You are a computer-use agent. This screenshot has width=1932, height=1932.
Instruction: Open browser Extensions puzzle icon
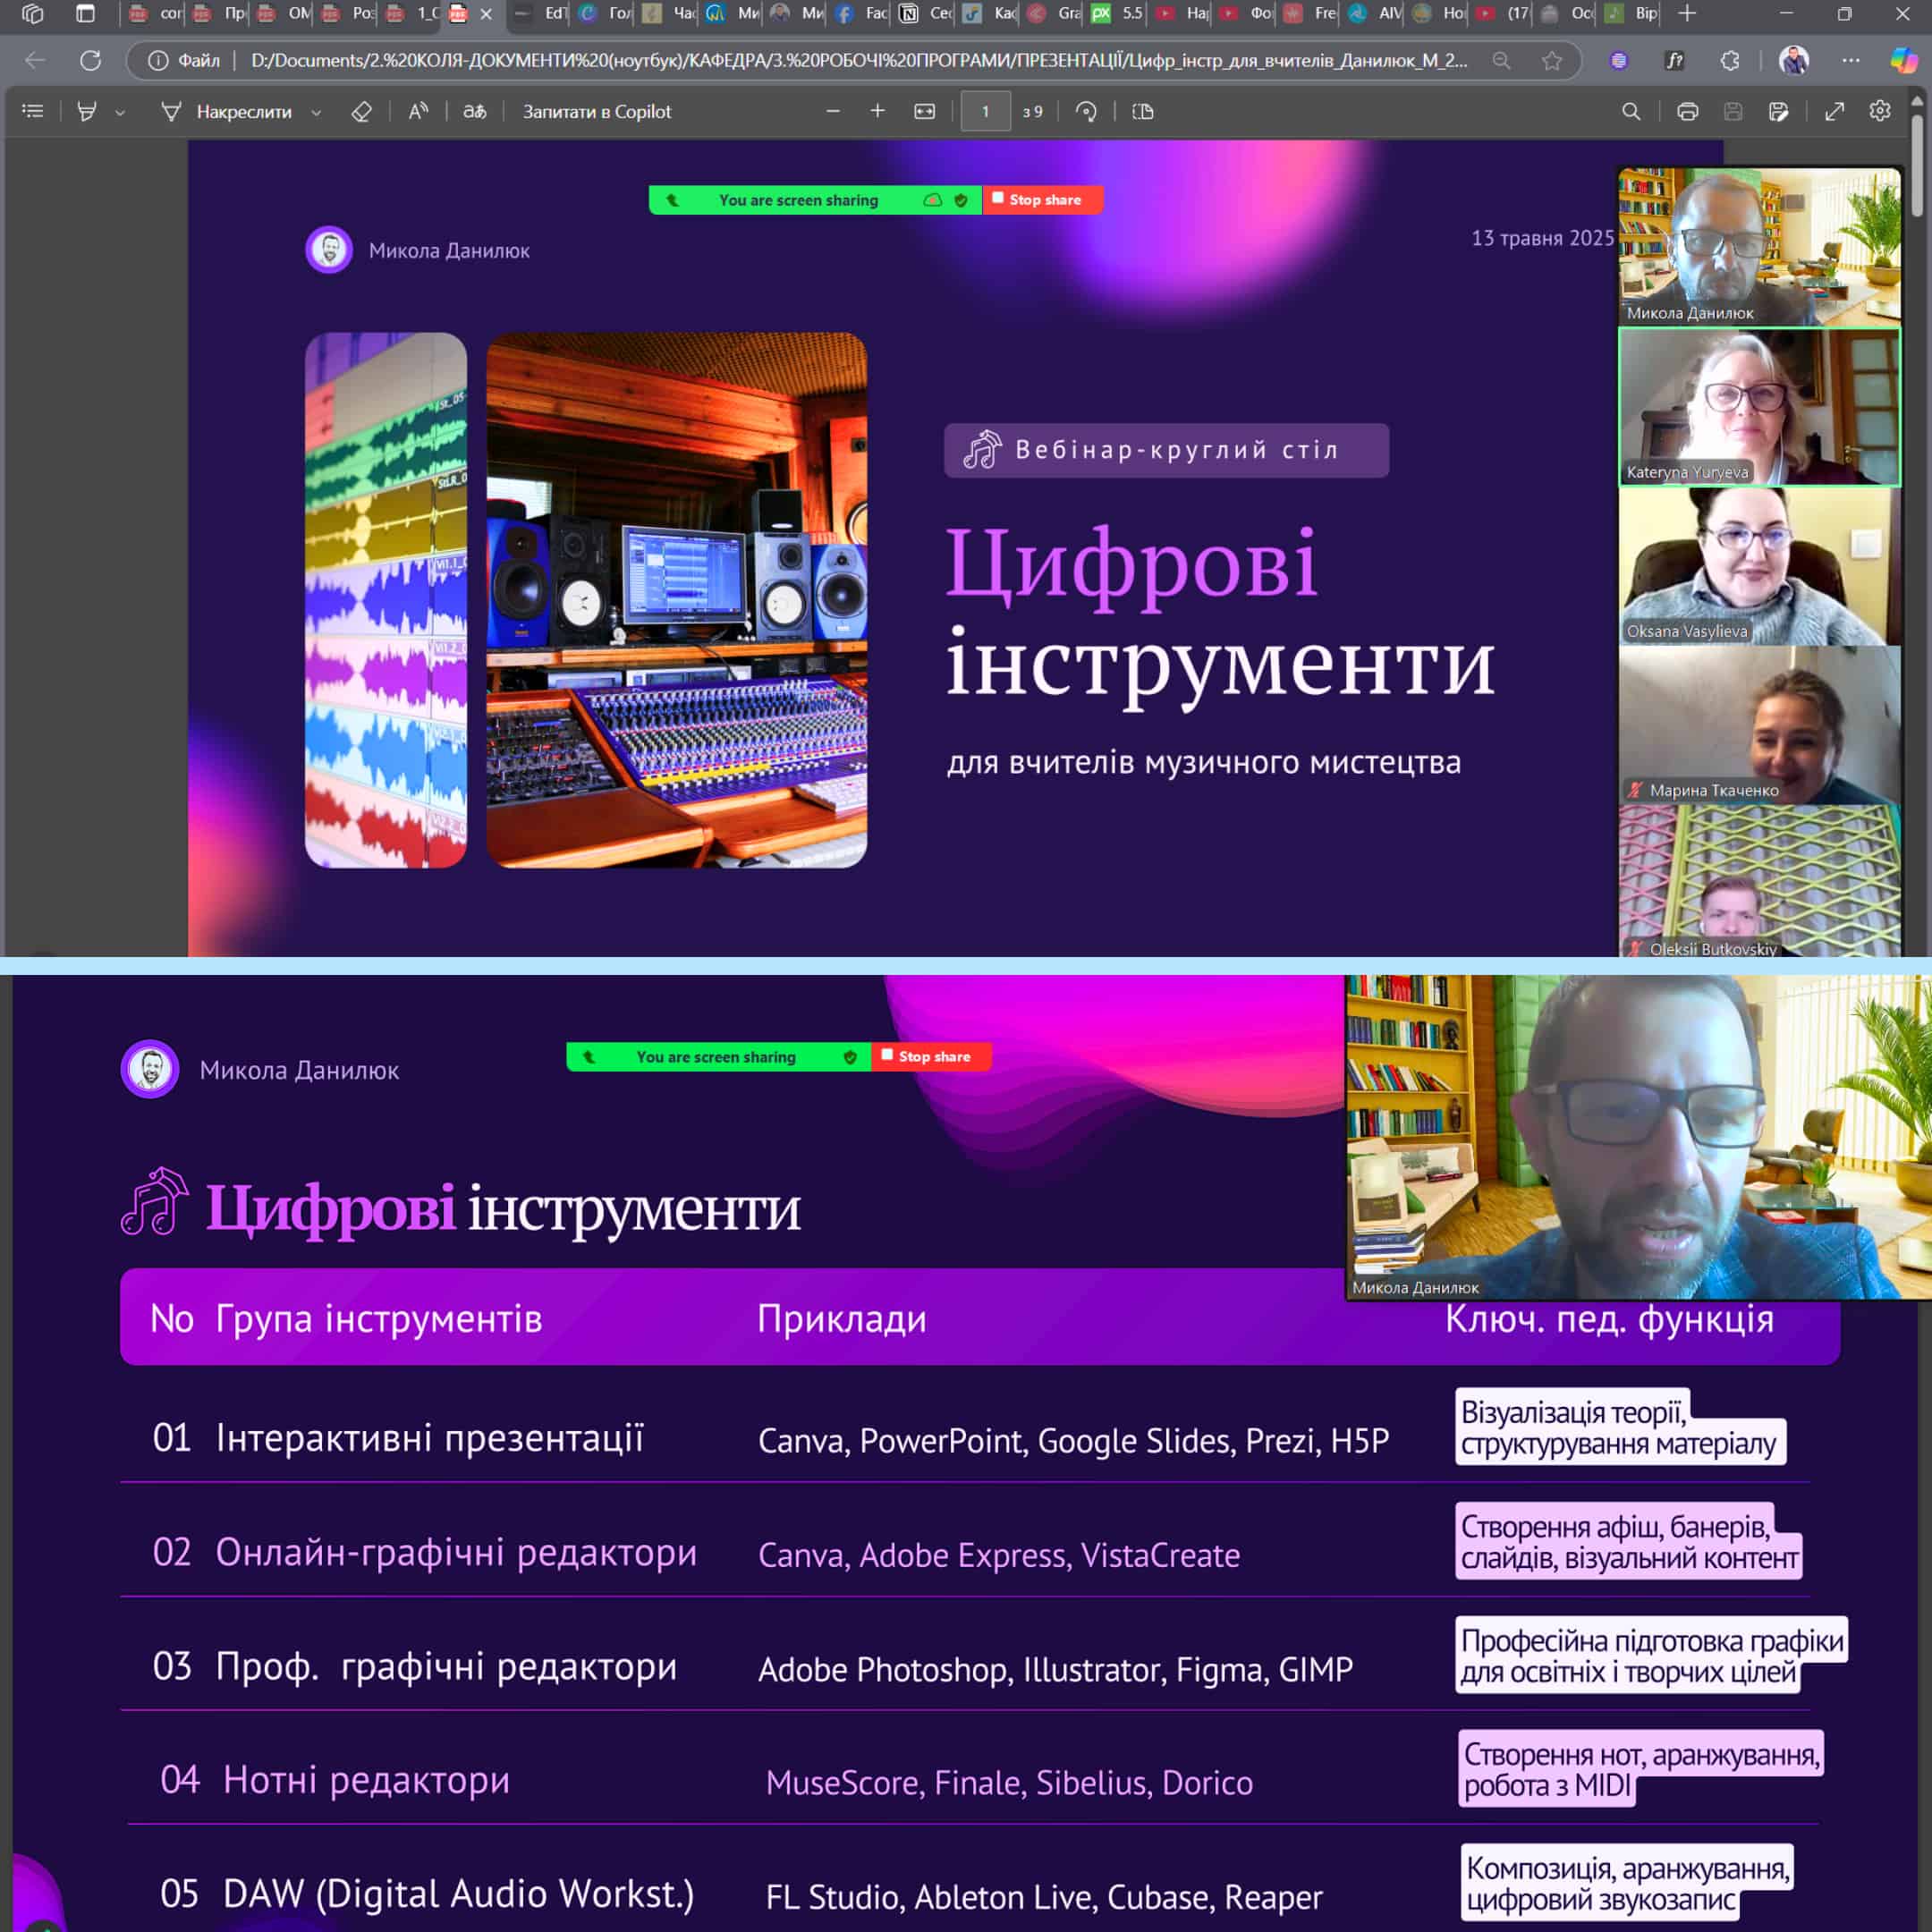click(1730, 60)
